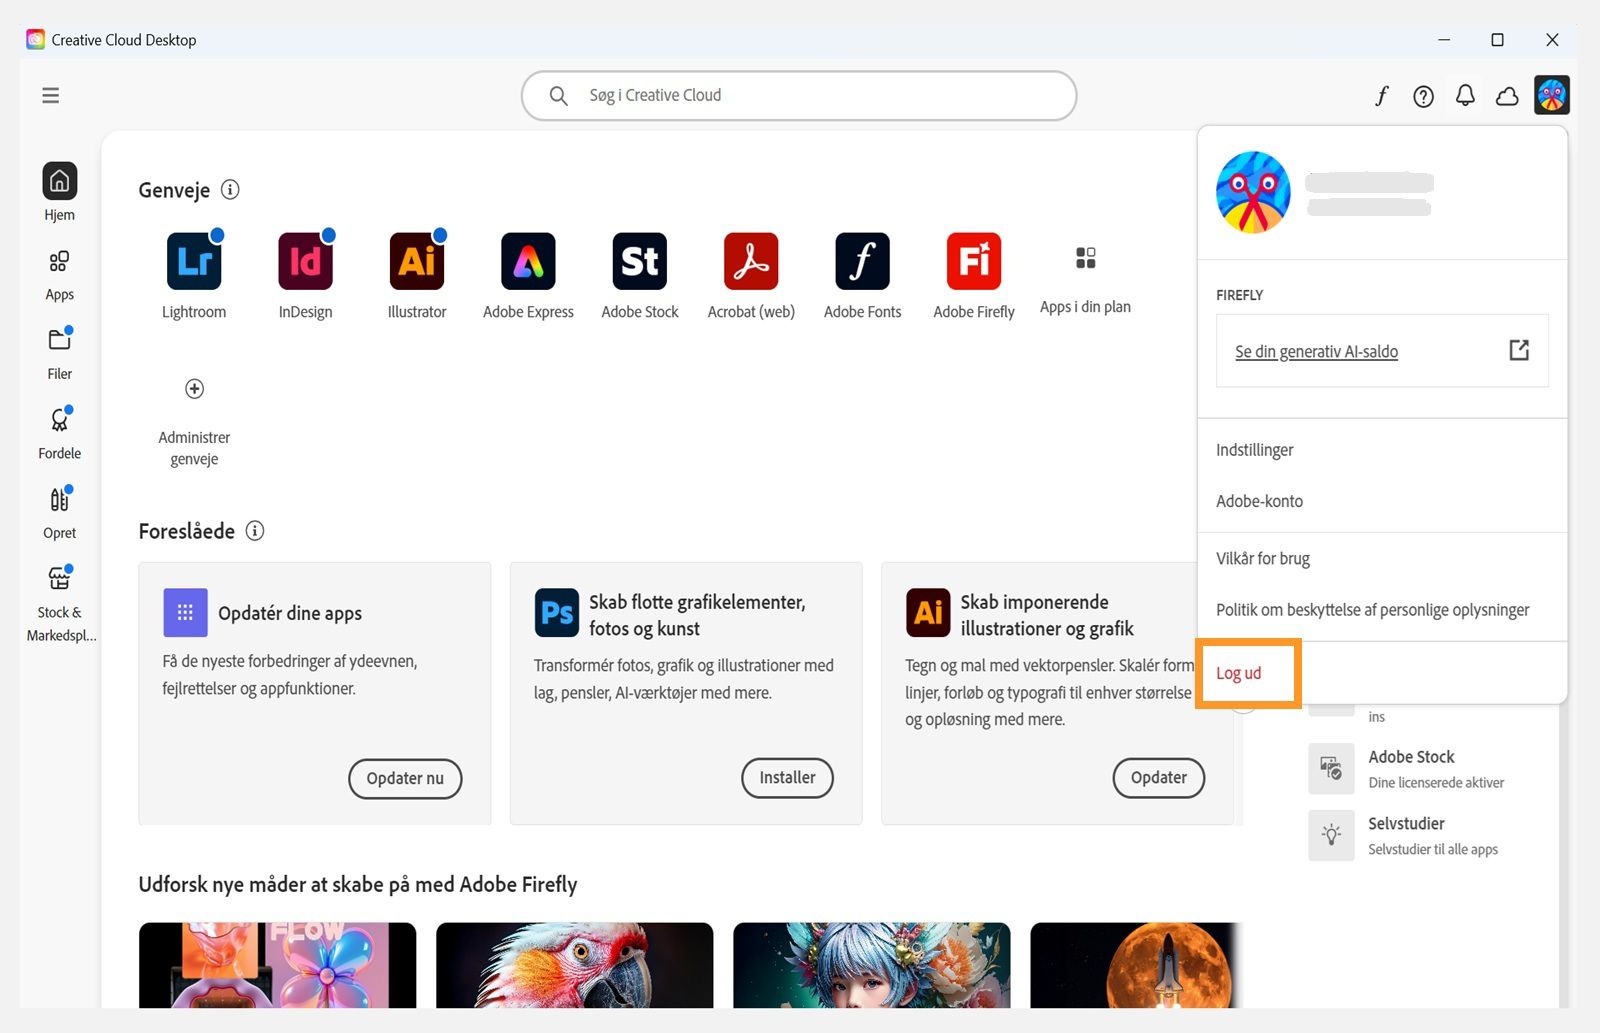The height and width of the screenshot is (1033, 1600).
Task: Open the rocket and moon Firefly thumbnail
Action: pyautogui.click(x=1137, y=965)
